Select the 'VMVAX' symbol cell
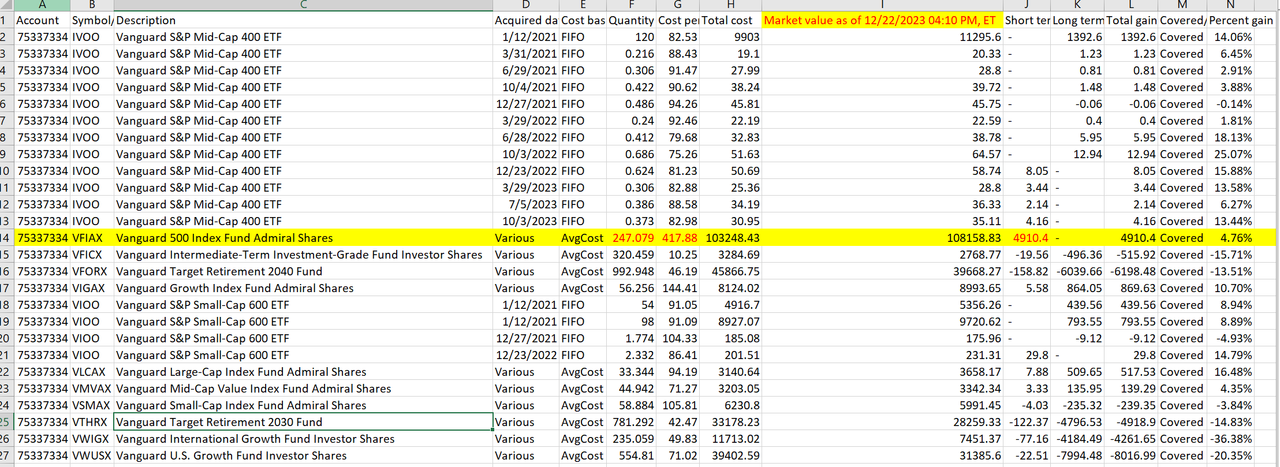Image resolution: width=1280 pixels, height=467 pixels. click(91, 388)
